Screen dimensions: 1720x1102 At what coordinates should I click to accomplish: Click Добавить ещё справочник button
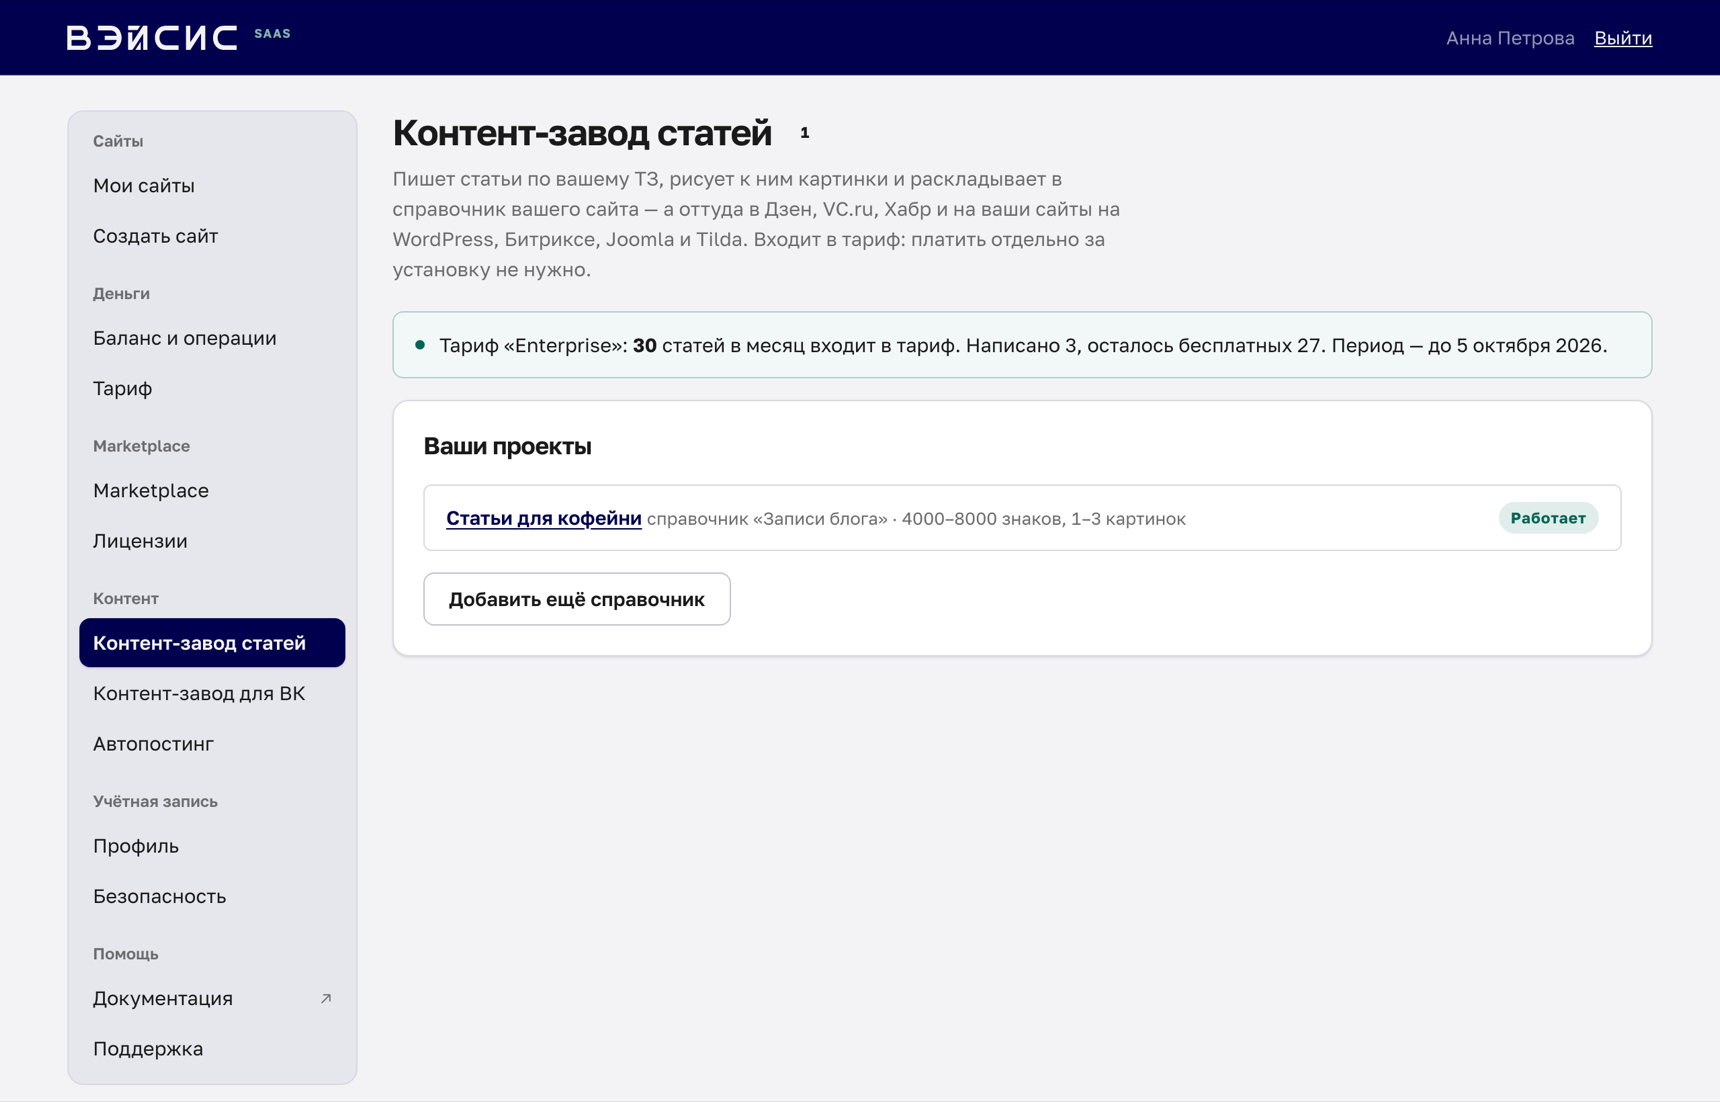click(x=577, y=599)
